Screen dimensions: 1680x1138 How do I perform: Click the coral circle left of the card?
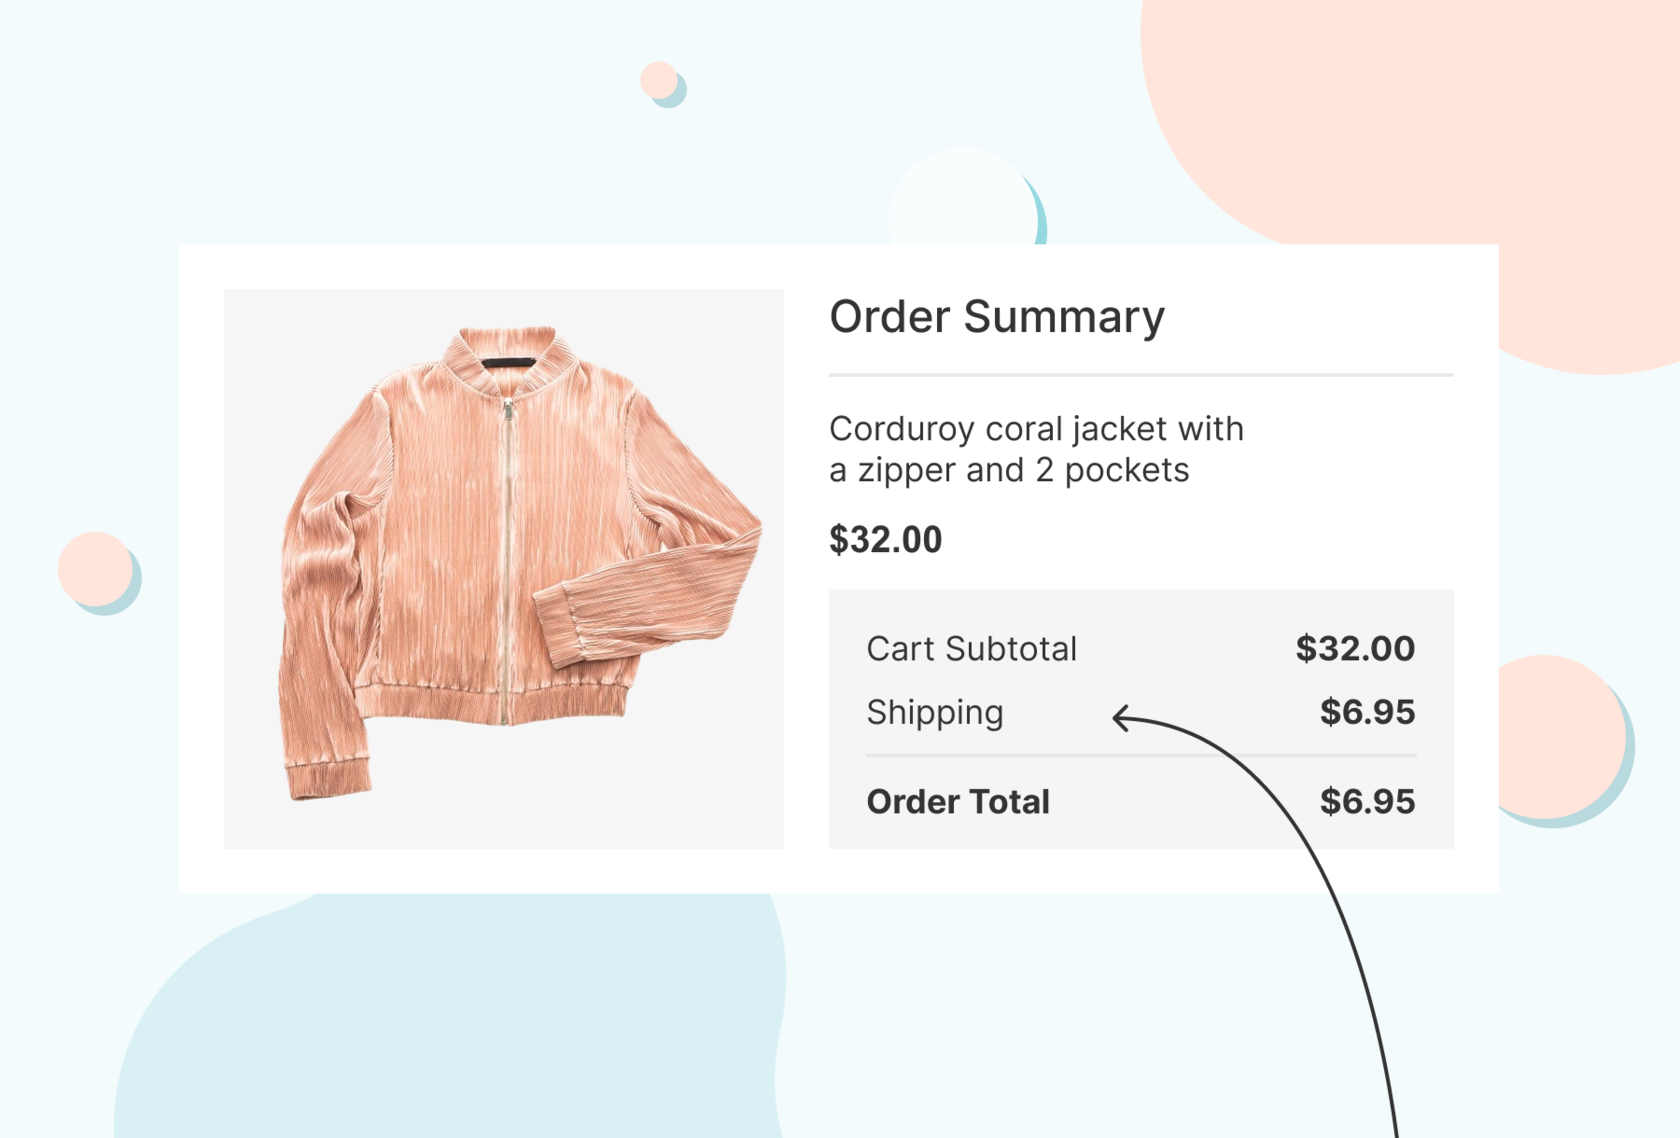(94, 568)
